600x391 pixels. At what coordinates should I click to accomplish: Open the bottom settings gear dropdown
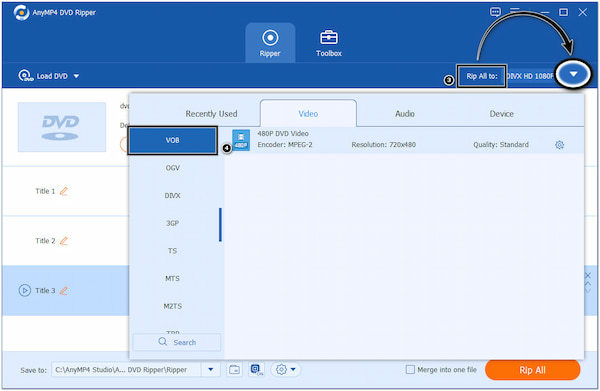click(286, 370)
